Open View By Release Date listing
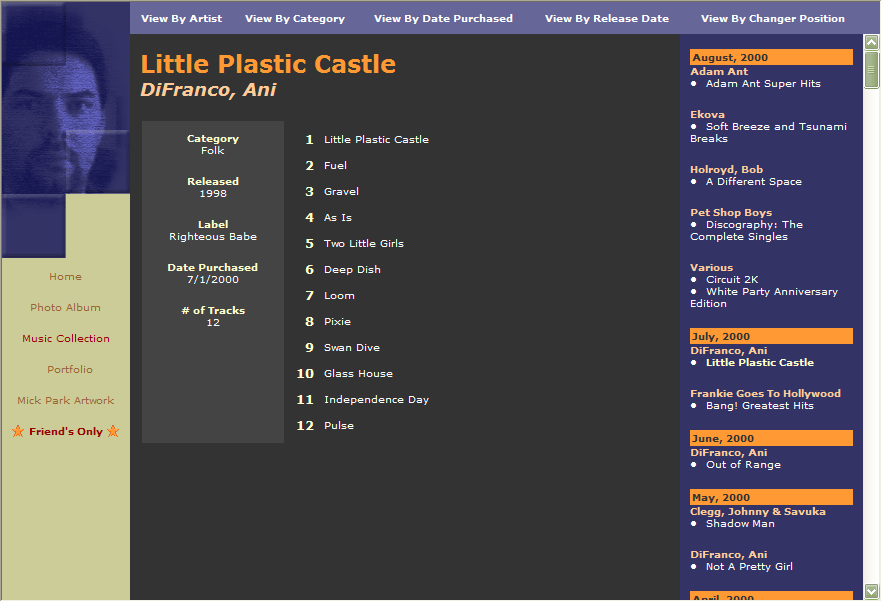This screenshot has width=882, height=602. click(606, 18)
